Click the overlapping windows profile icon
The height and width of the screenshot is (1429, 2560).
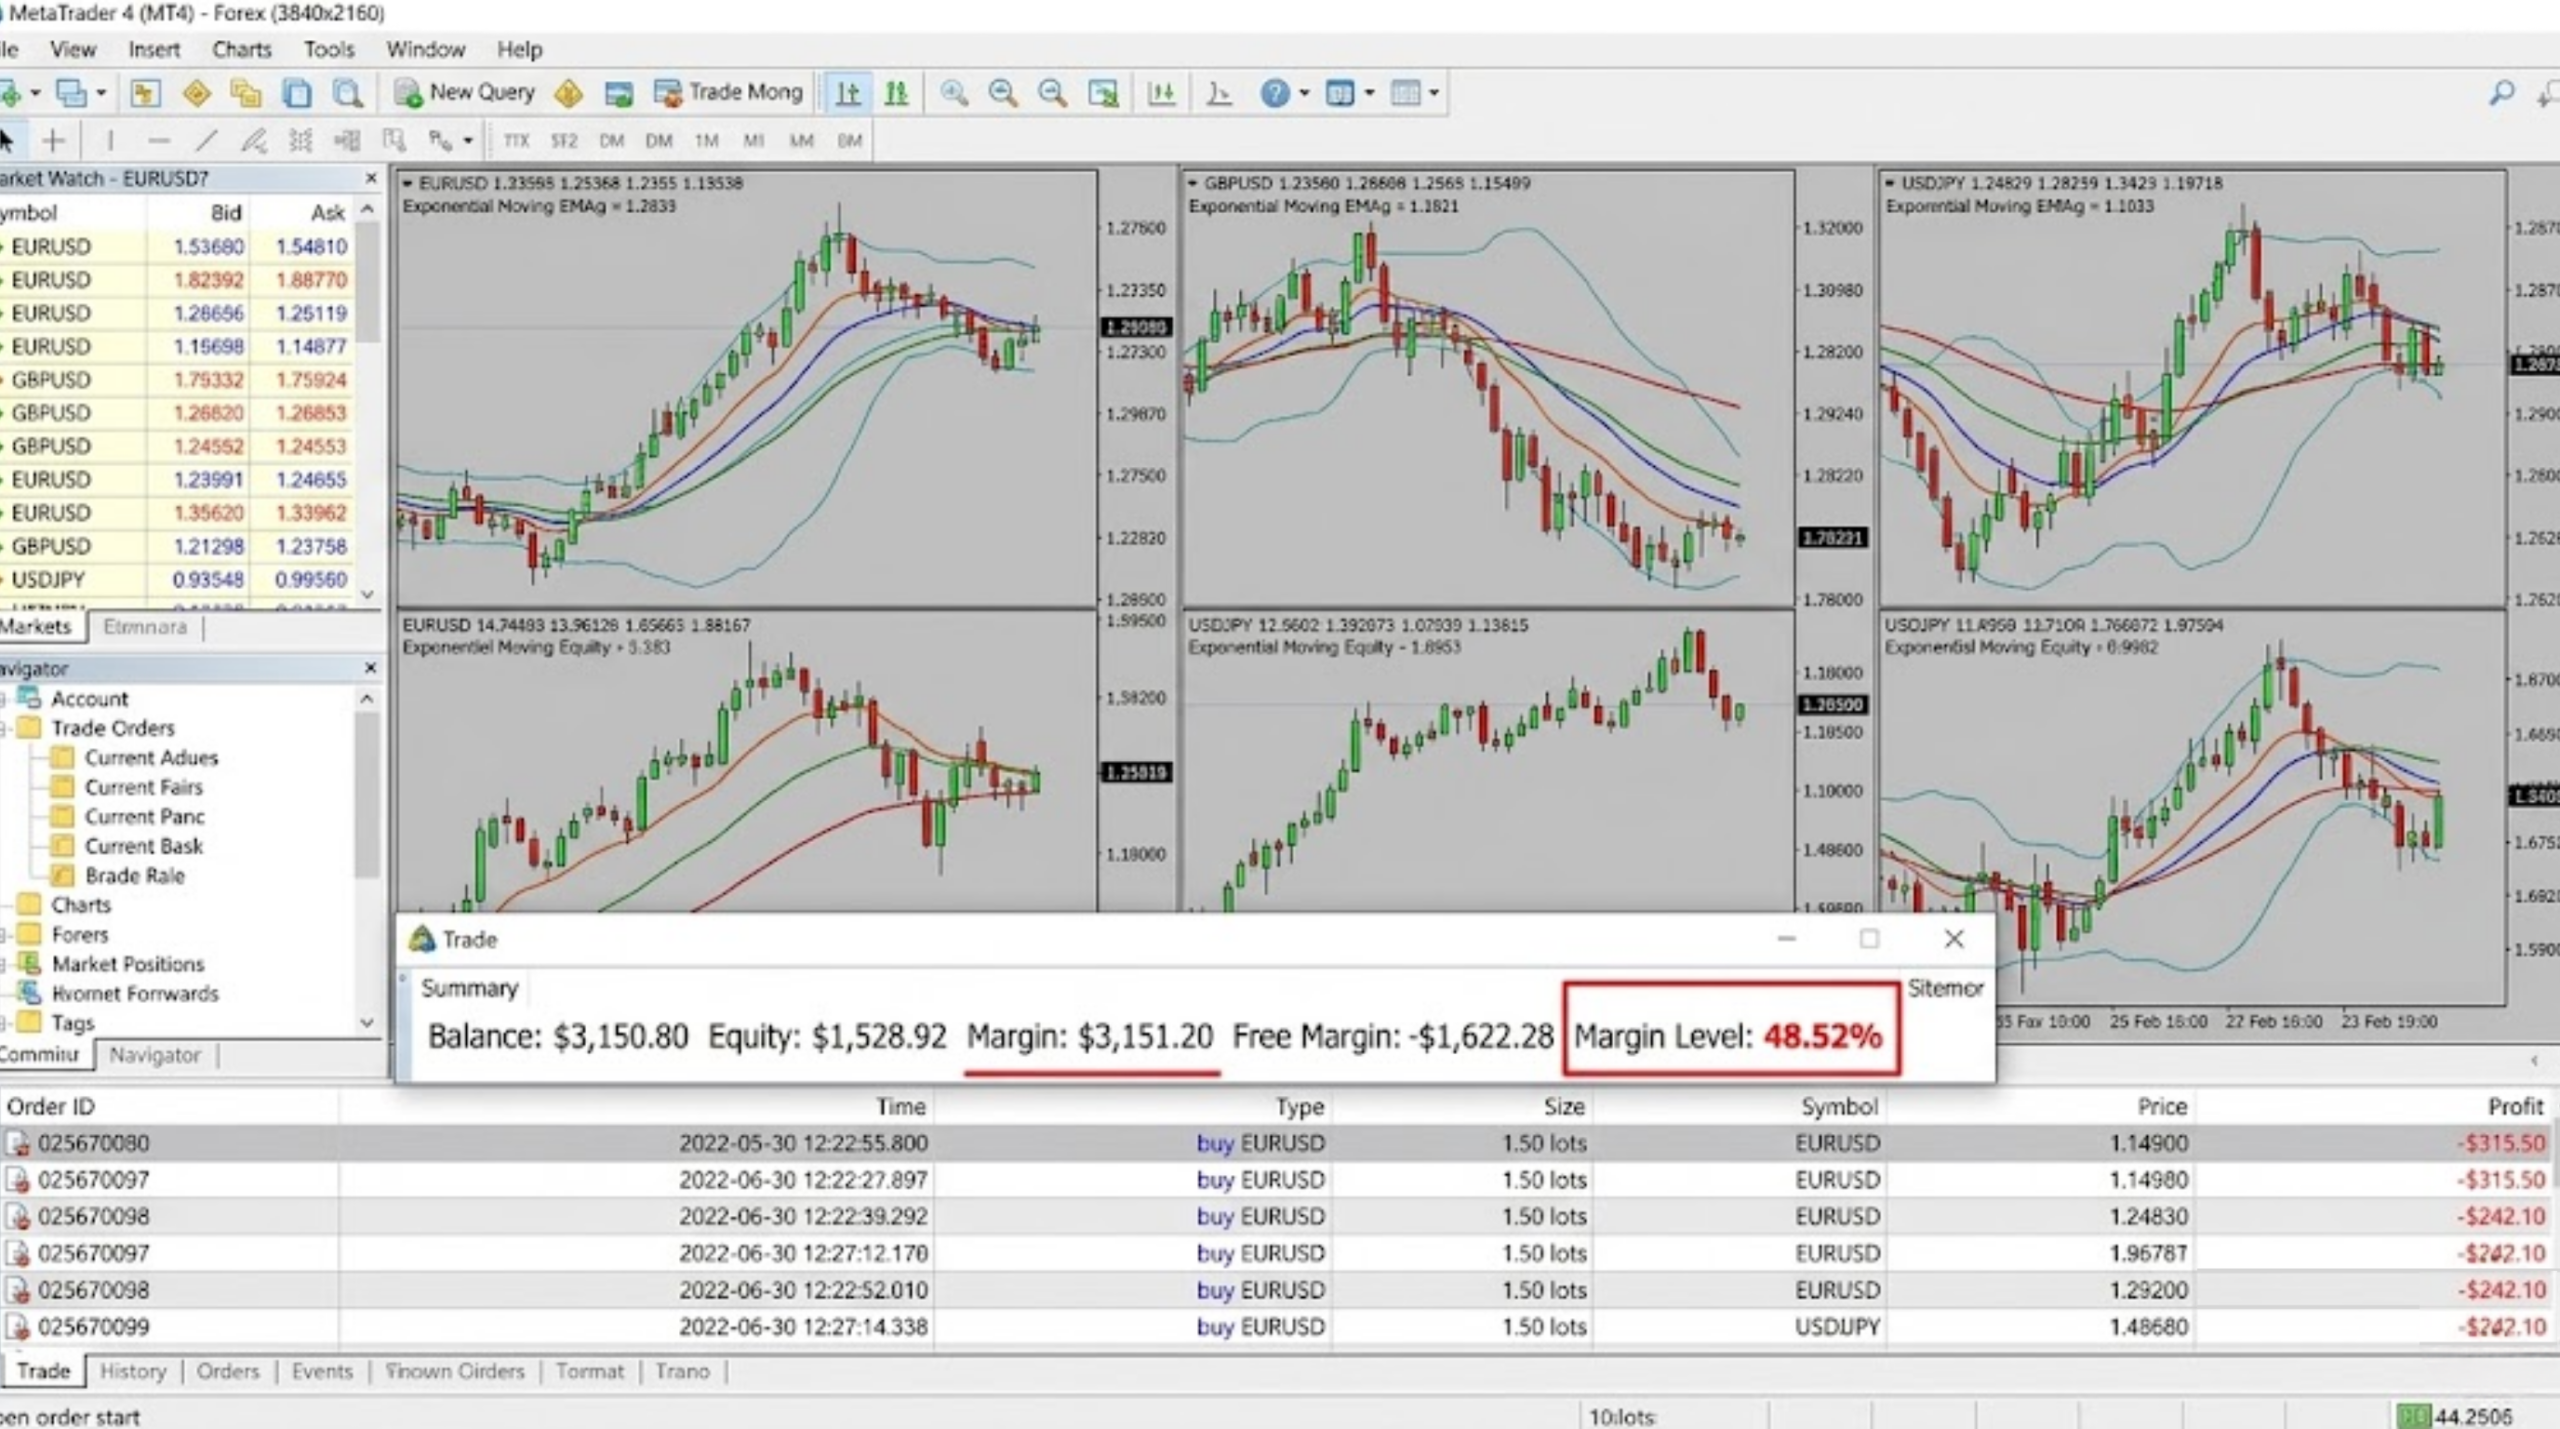click(x=71, y=93)
